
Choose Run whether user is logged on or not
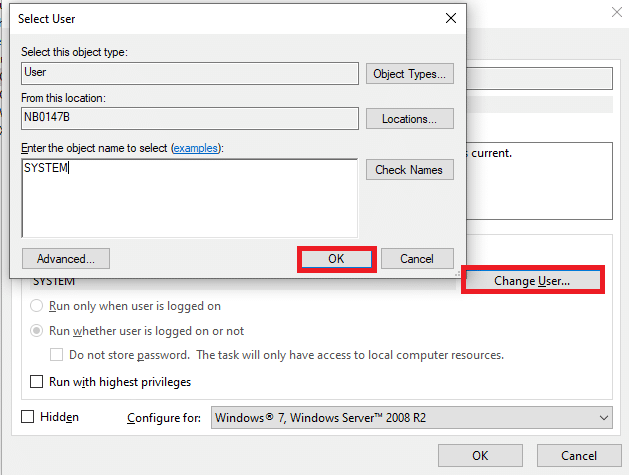37,331
